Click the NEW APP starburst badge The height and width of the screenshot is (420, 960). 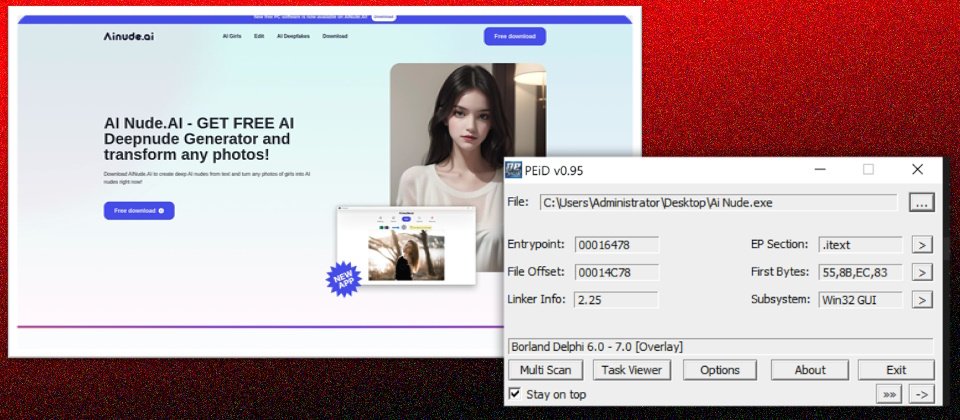(x=344, y=279)
